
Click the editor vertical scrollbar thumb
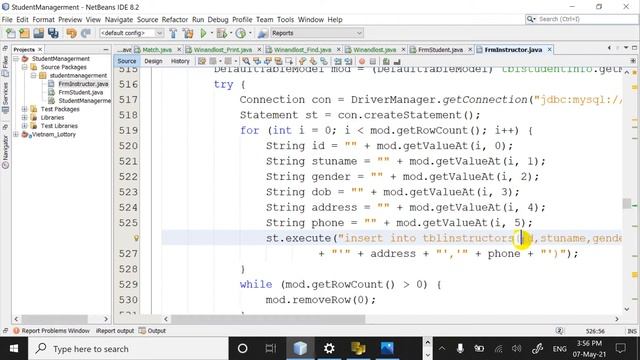pyautogui.click(x=627, y=203)
